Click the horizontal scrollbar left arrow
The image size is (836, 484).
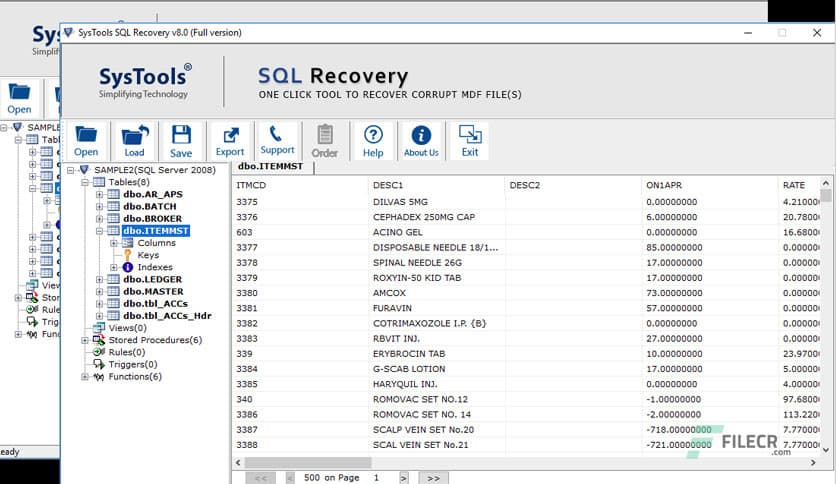tap(238, 463)
